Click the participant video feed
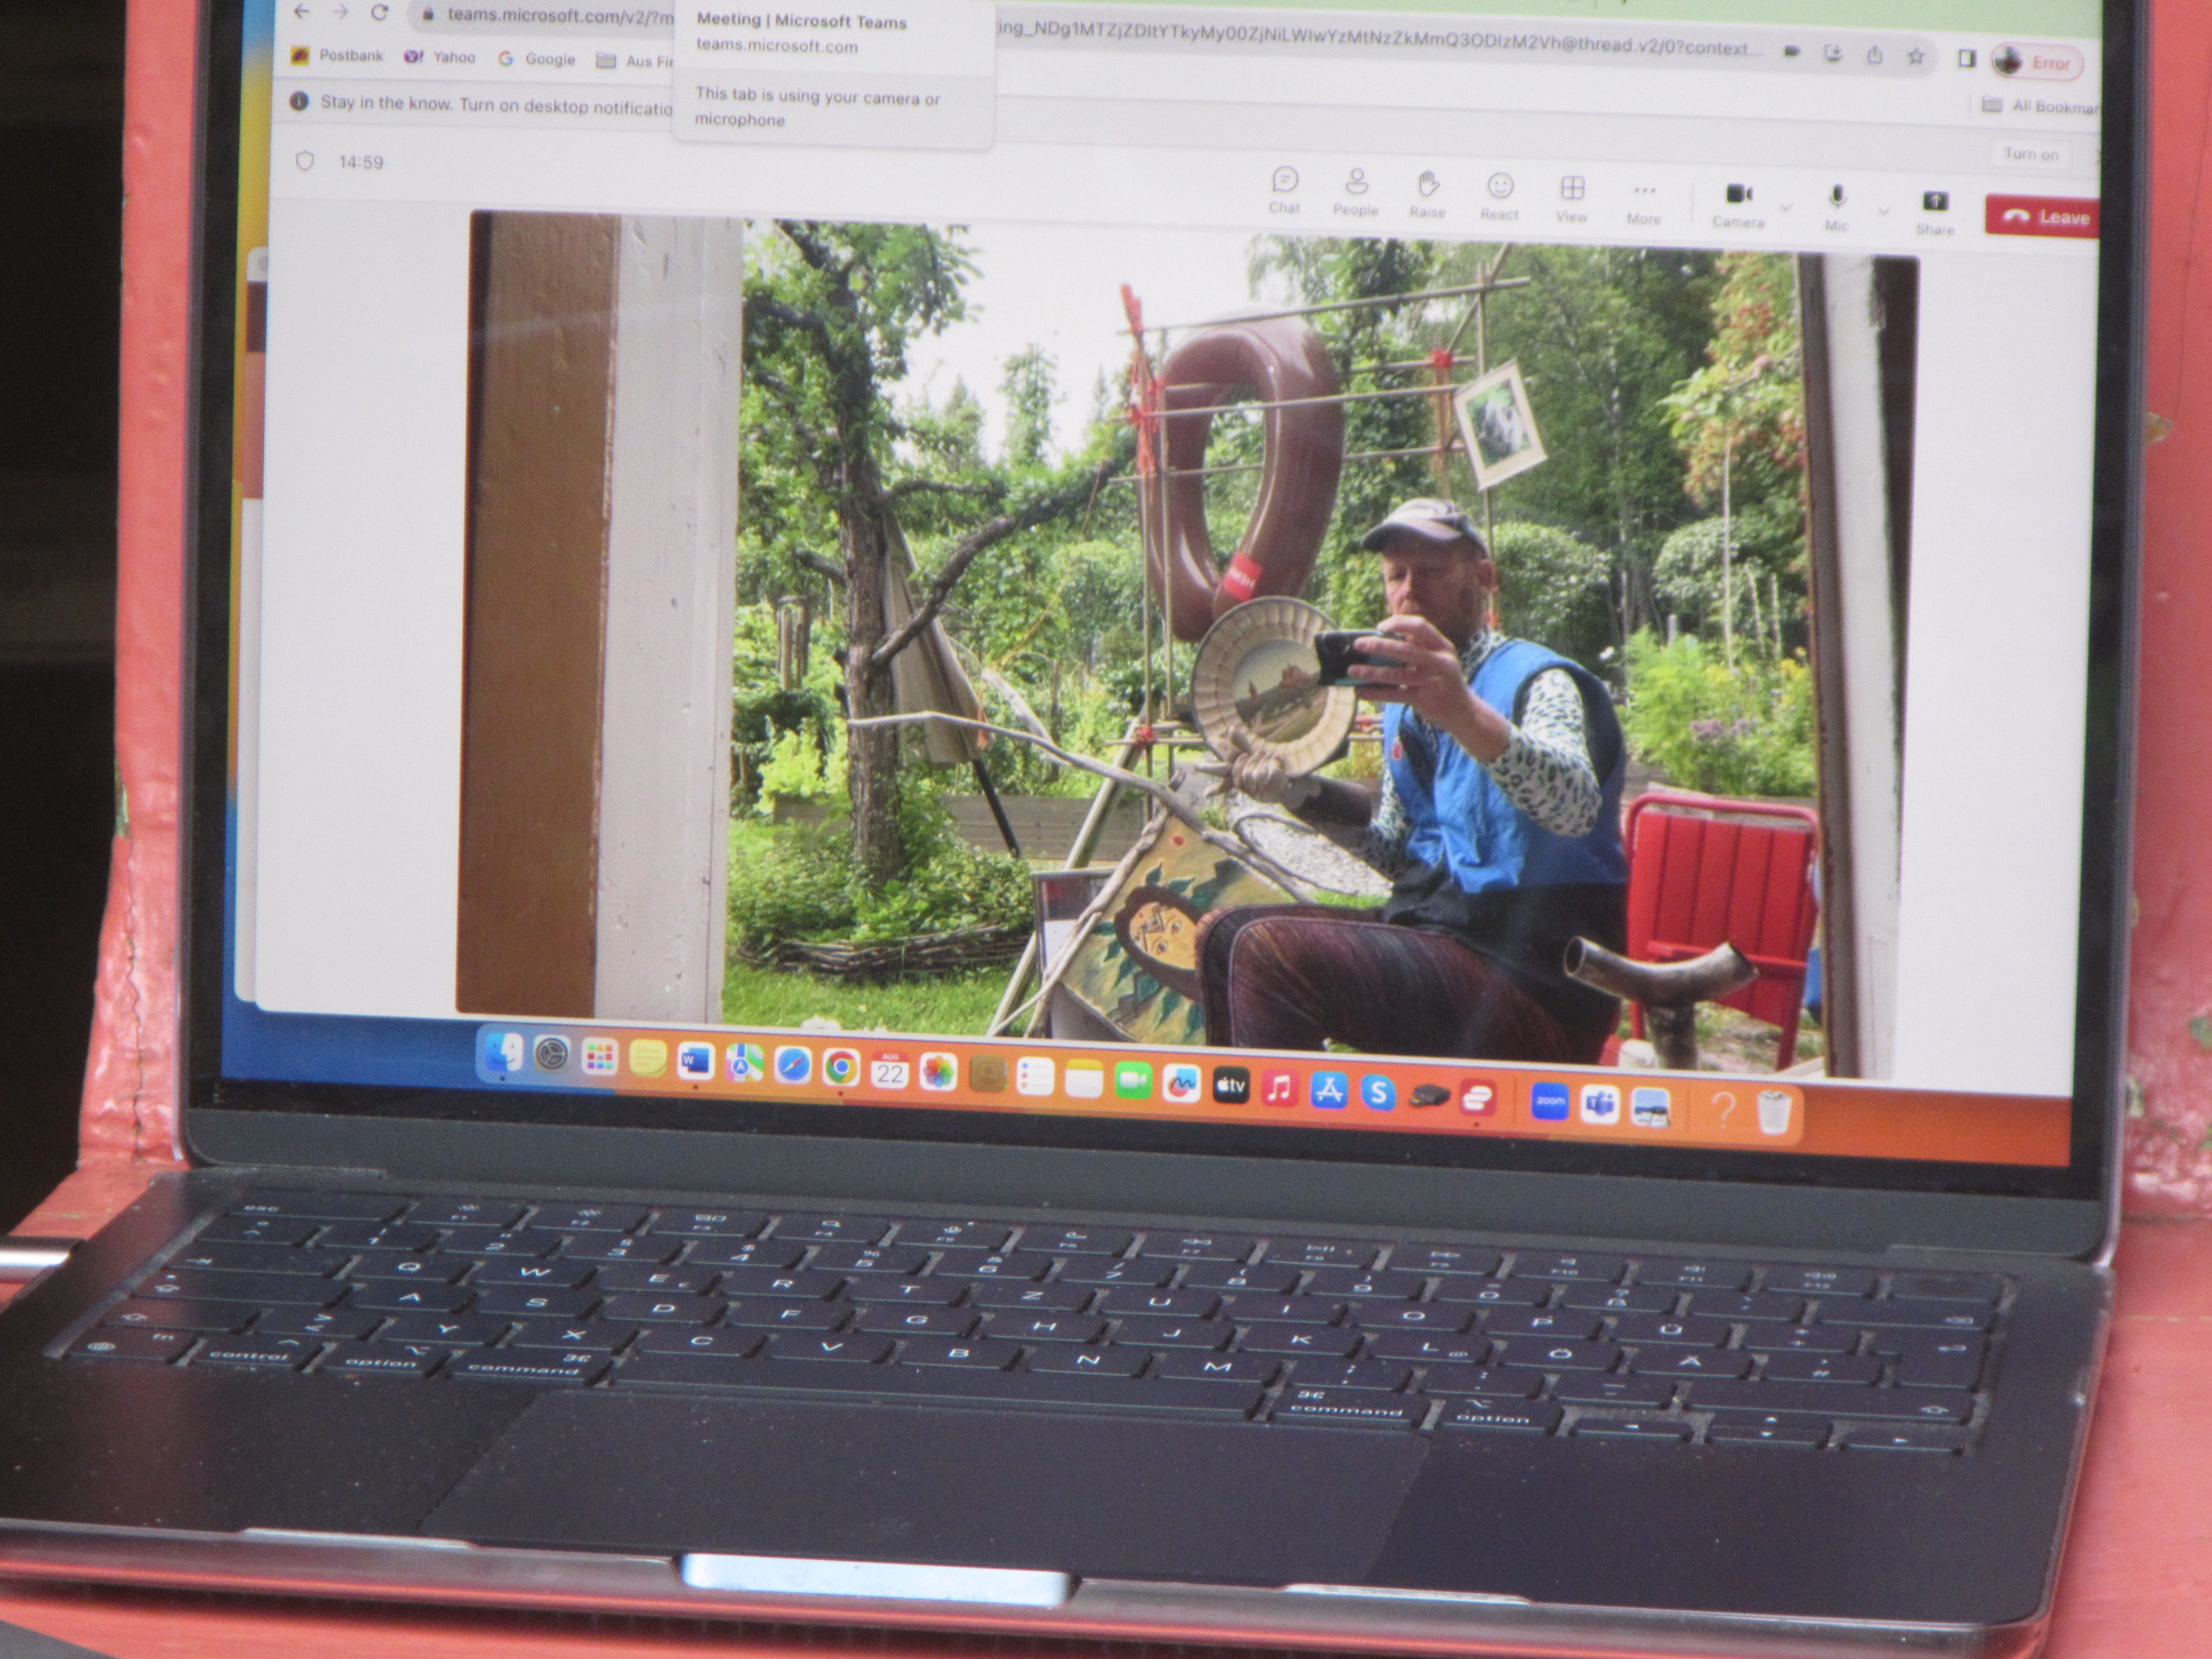This screenshot has height=1659, width=2212. [x=1190, y=640]
